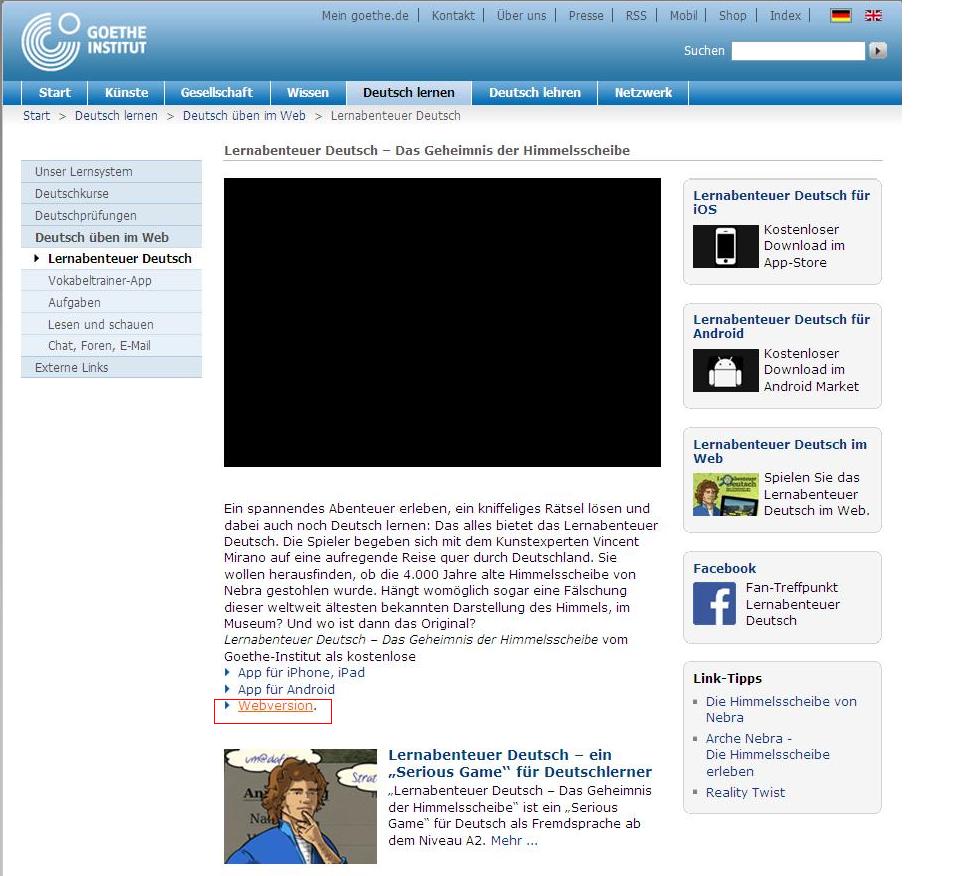This screenshot has width=960, height=876.
Task: Select Deutsch üben im Web sidebar item
Action: (x=111, y=238)
